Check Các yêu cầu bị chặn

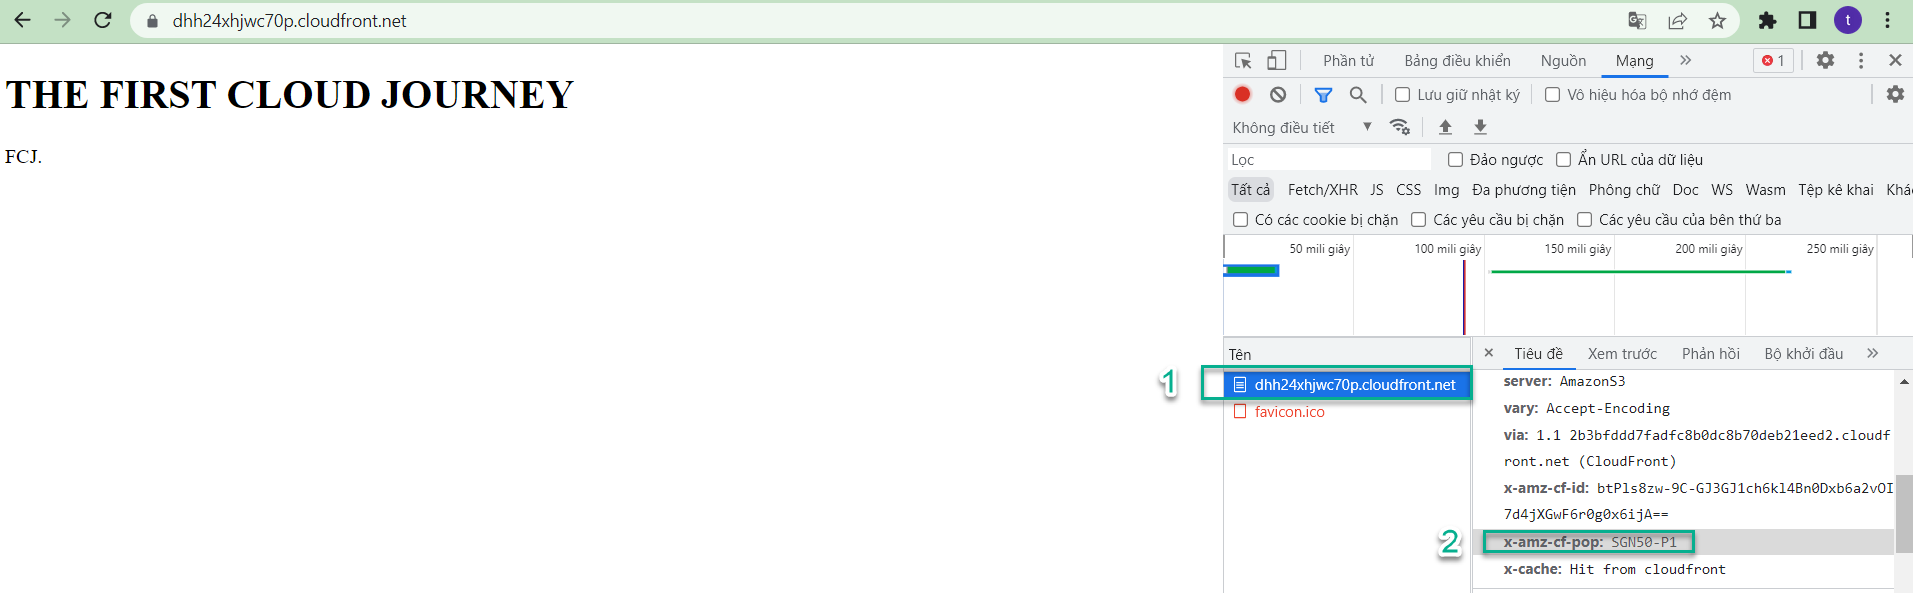point(1418,220)
